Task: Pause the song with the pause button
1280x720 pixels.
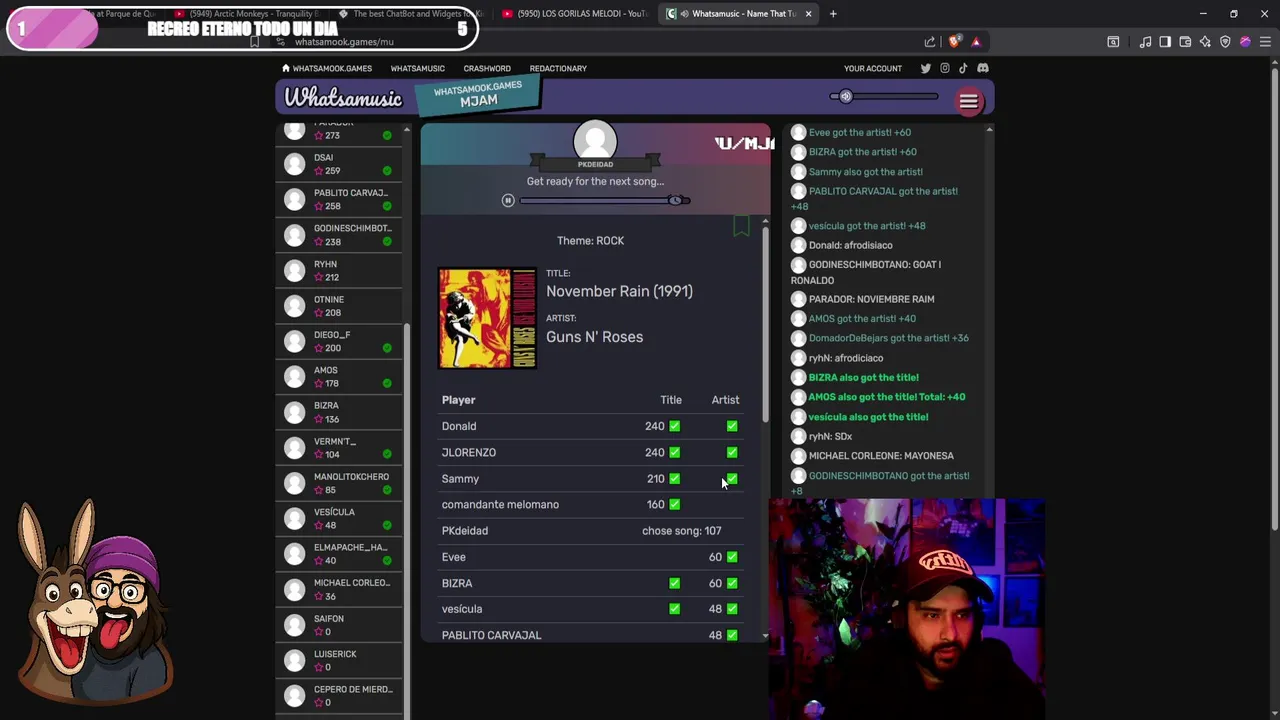Action: 508,201
